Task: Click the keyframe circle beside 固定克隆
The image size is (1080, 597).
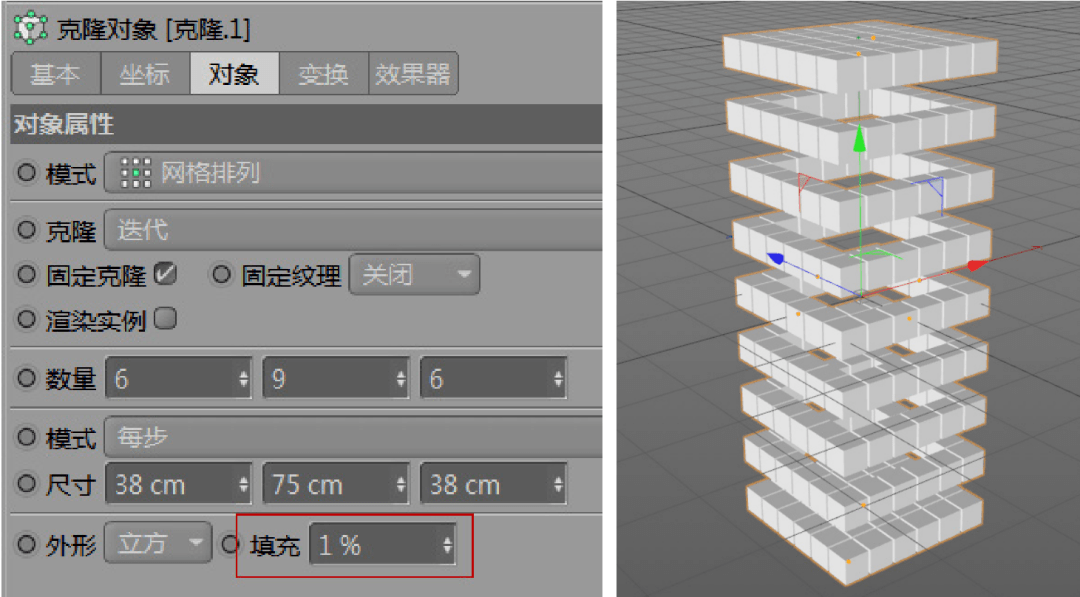Action: 27,275
